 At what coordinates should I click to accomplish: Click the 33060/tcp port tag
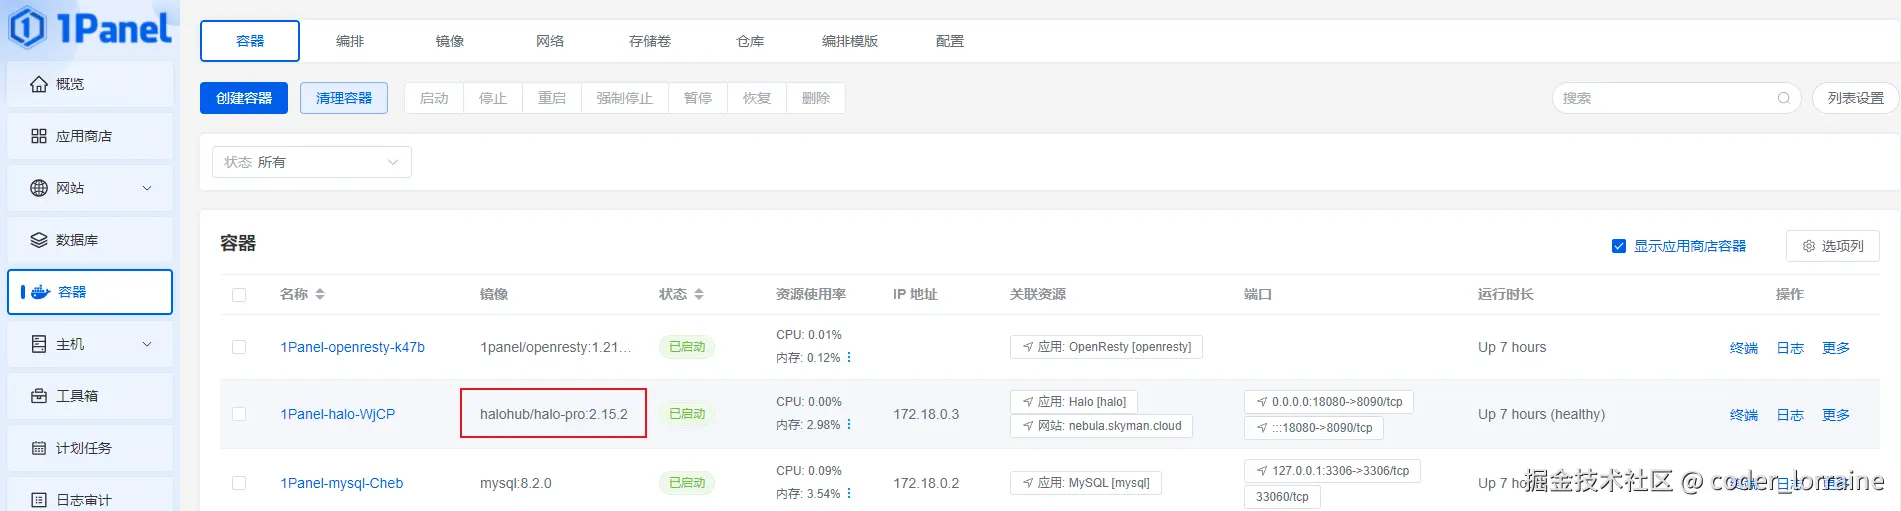click(1282, 497)
